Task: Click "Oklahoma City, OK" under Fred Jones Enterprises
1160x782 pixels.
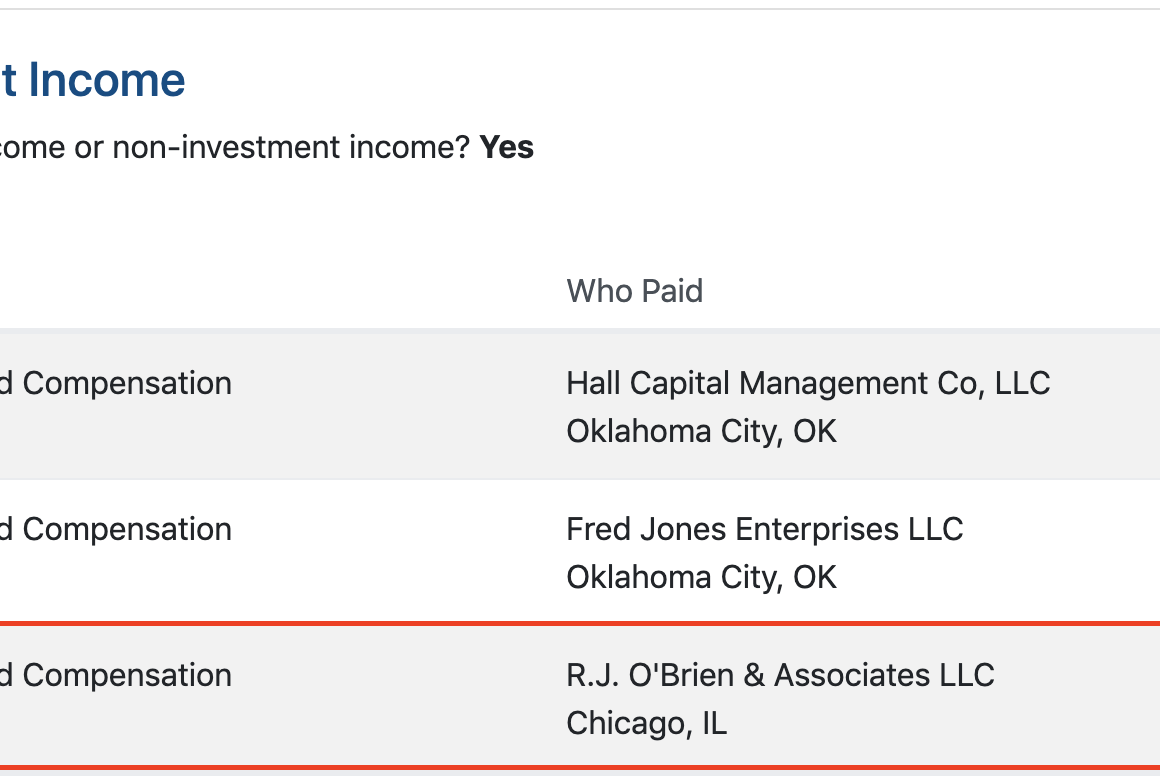Action: click(701, 577)
